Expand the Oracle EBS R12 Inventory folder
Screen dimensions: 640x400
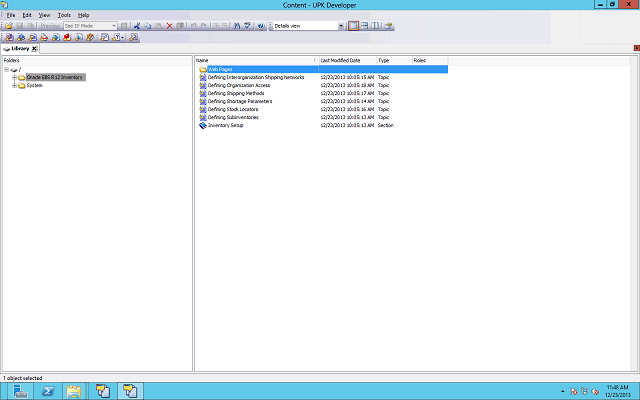coord(14,77)
